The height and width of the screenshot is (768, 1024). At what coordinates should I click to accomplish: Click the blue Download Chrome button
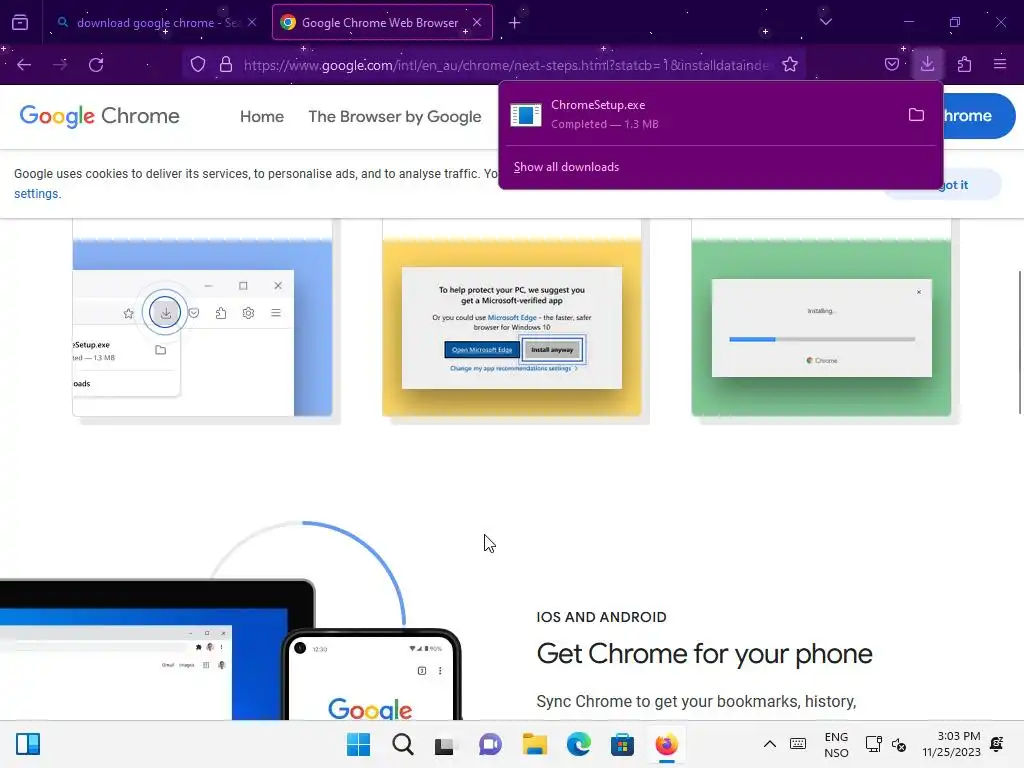coord(978,116)
